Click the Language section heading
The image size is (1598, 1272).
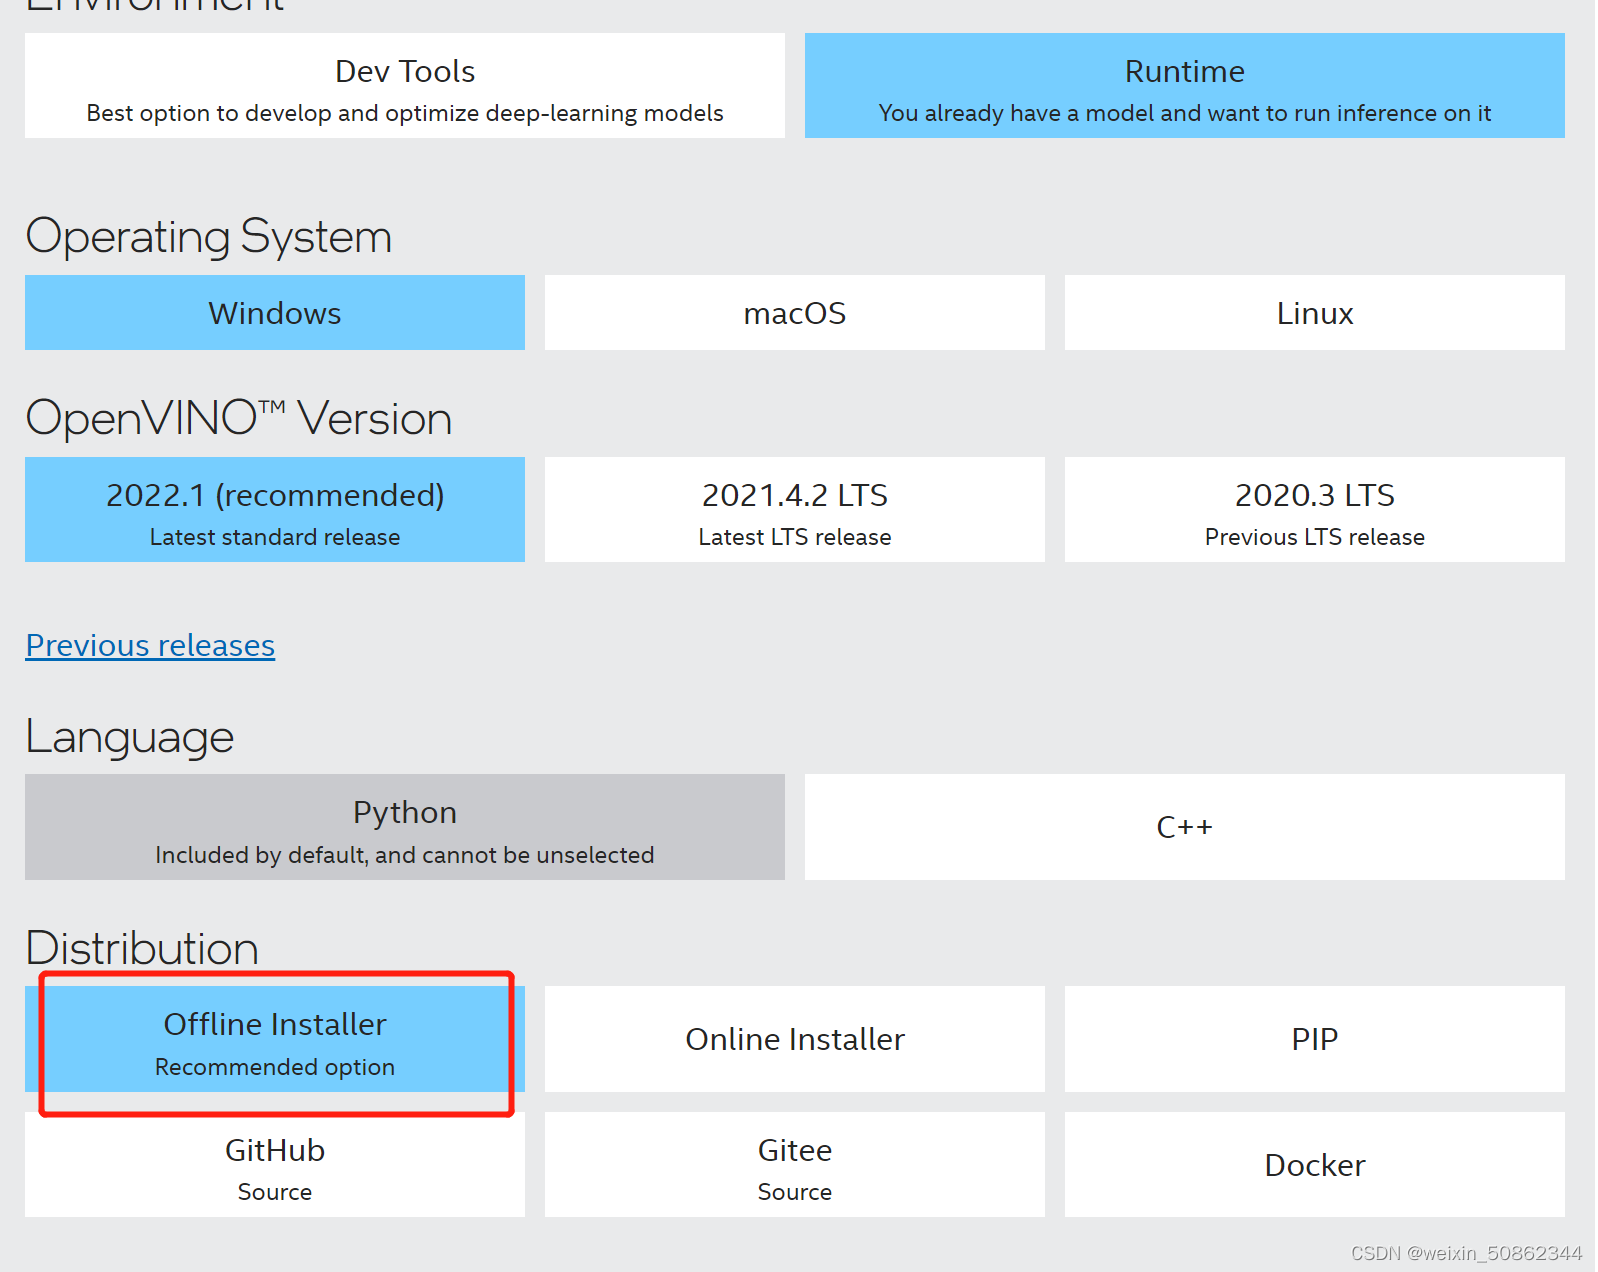[130, 738]
